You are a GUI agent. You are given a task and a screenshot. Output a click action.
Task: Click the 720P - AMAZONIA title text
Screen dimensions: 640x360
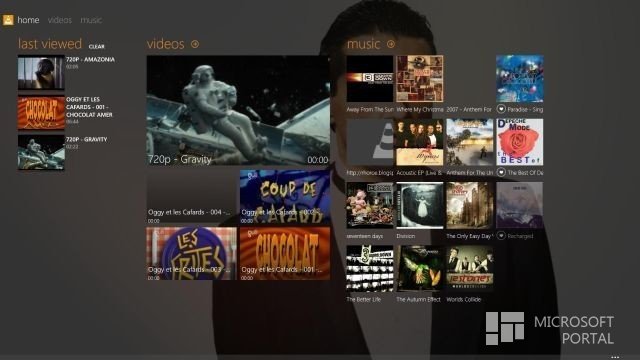click(90, 59)
